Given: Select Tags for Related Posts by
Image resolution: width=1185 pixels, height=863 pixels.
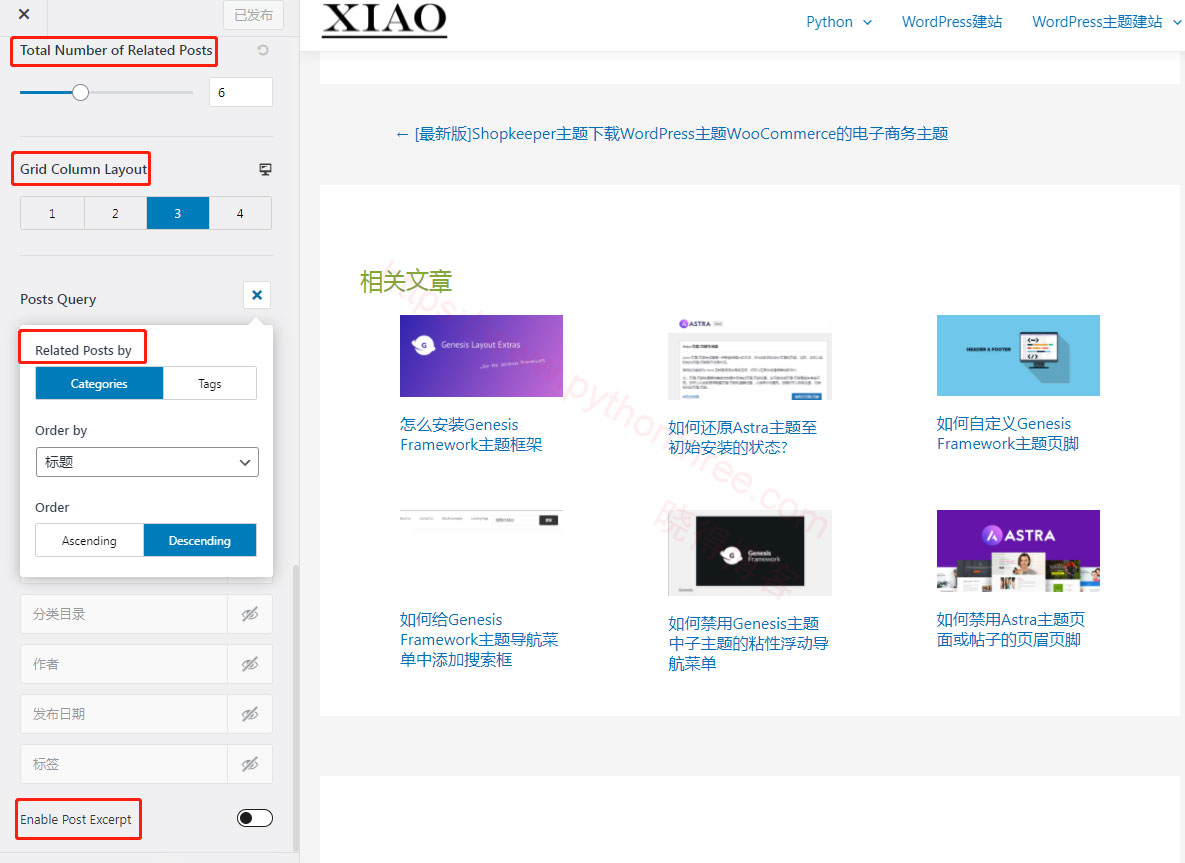Looking at the screenshot, I should tap(209, 383).
